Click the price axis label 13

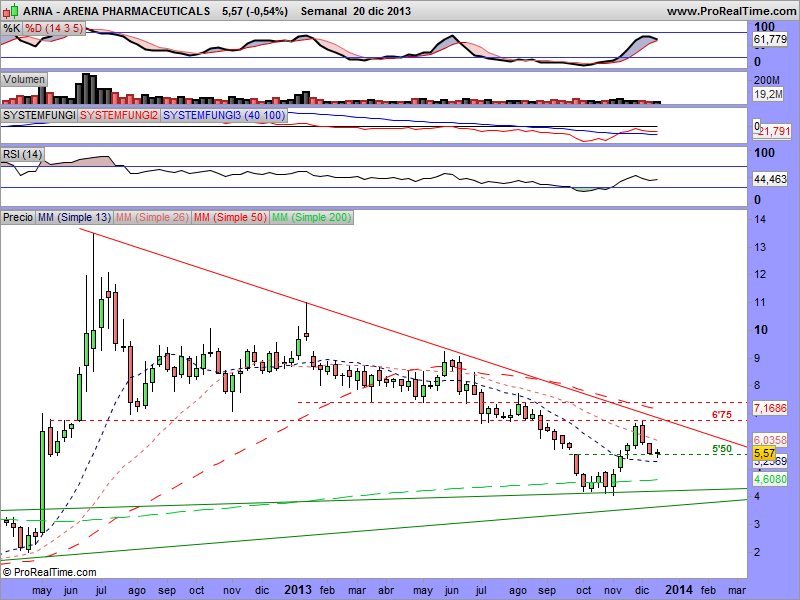pos(760,247)
